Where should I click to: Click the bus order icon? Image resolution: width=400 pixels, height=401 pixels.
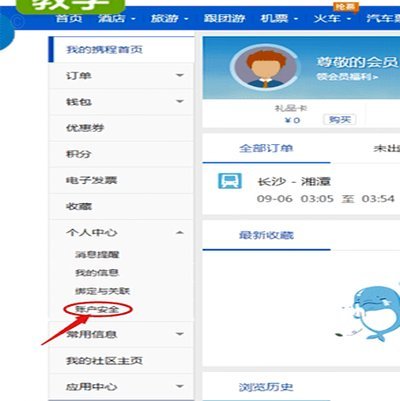(x=230, y=181)
